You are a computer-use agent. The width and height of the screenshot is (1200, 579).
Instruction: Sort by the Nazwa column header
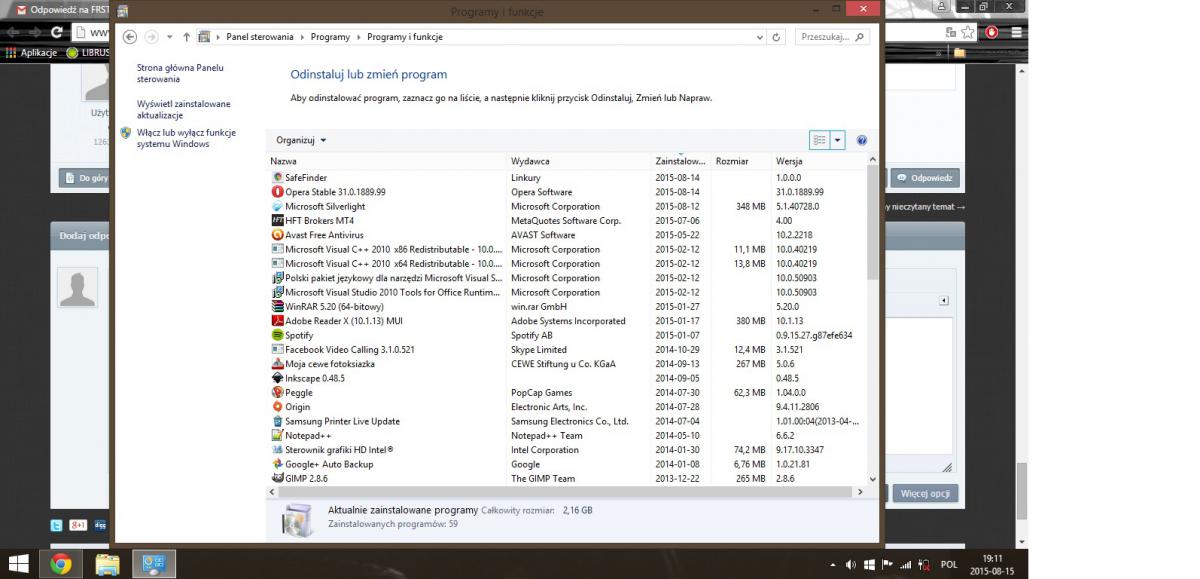[388, 161]
